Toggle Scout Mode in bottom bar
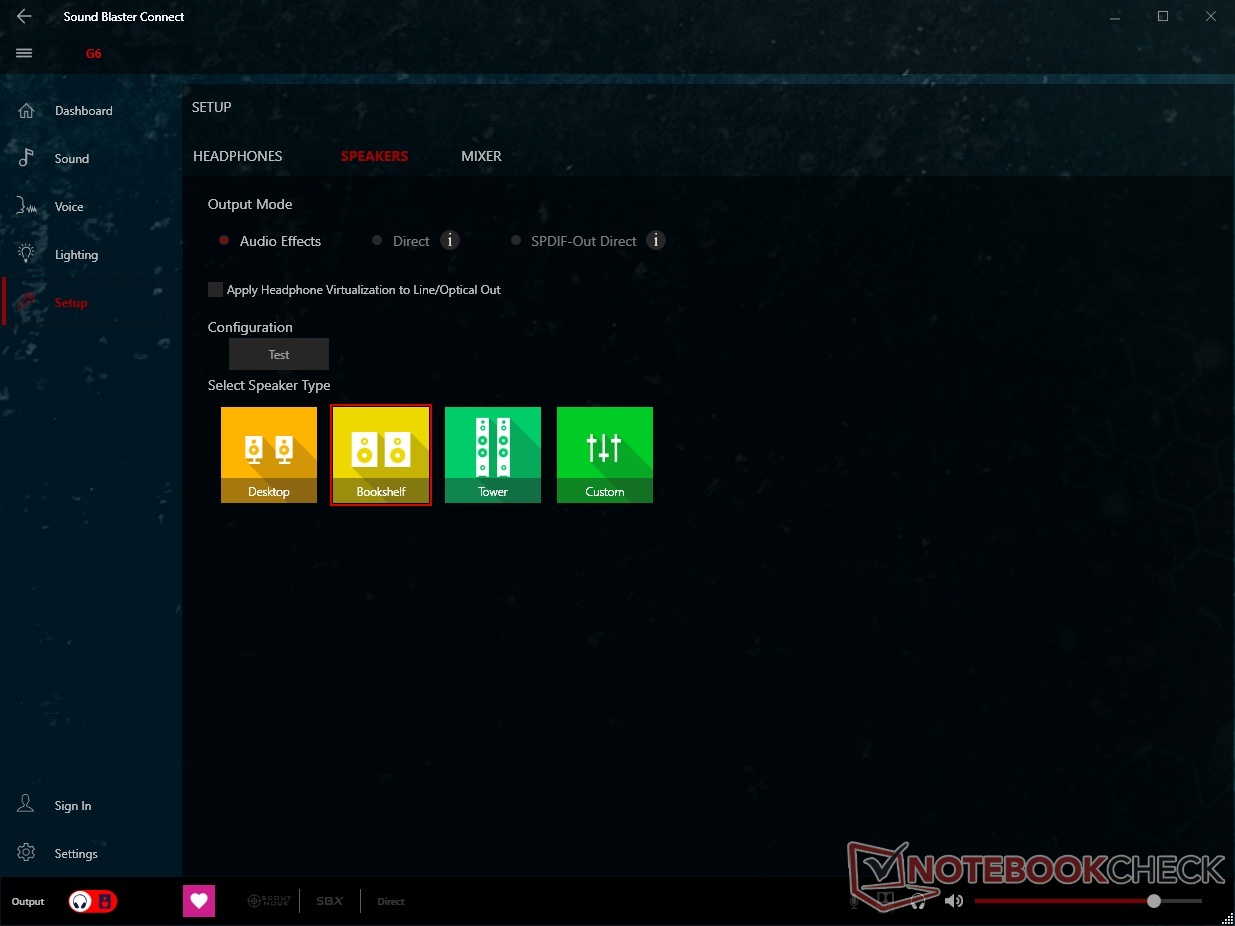 [x=268, y=901]
